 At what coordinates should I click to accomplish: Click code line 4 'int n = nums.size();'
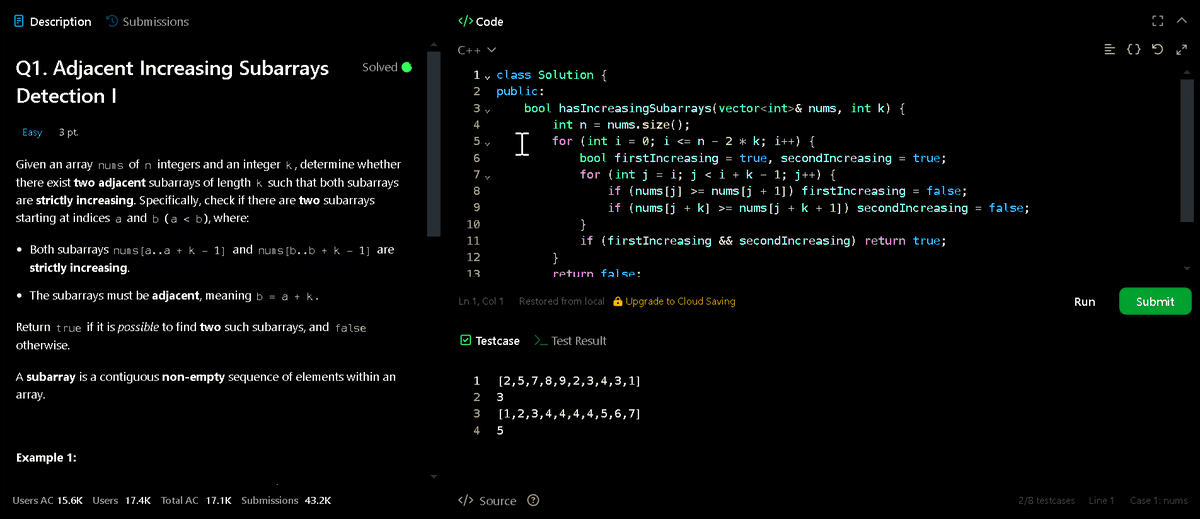(x=621, y=125)
